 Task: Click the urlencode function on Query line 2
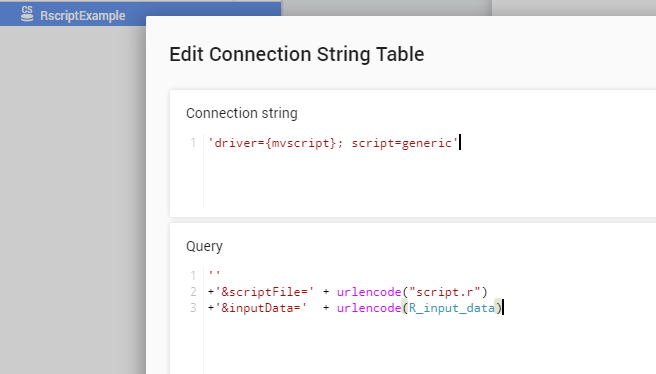click(x=369, y=292)
